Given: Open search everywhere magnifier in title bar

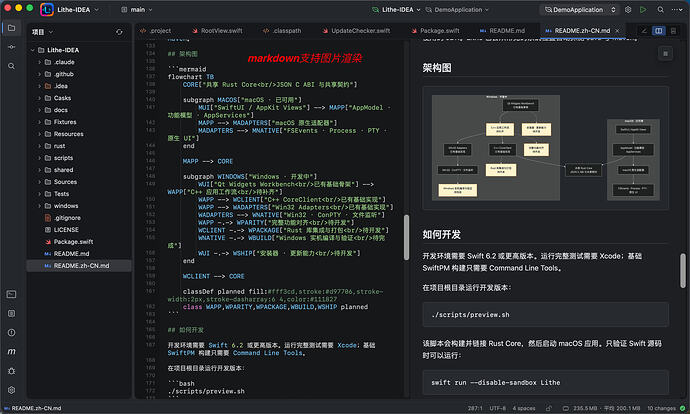Looking at the screenshot, I should (661, 9).
